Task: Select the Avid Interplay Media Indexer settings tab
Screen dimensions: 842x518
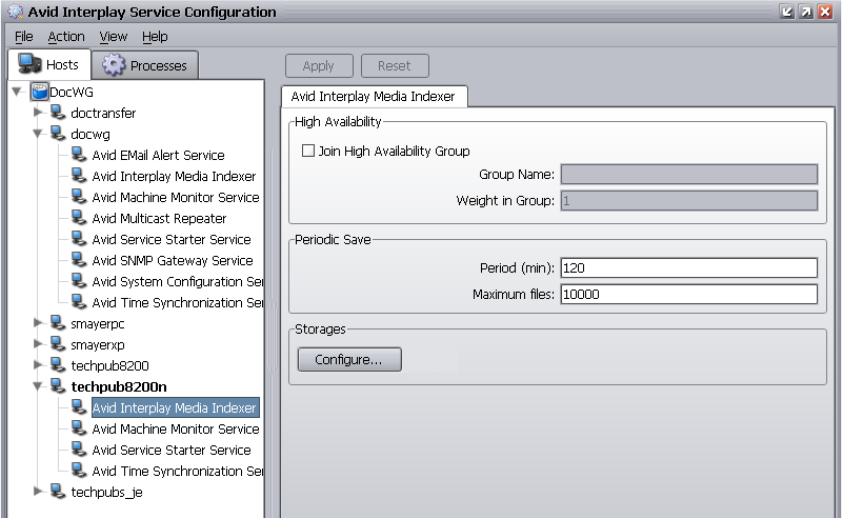Action: coord(374,96)
